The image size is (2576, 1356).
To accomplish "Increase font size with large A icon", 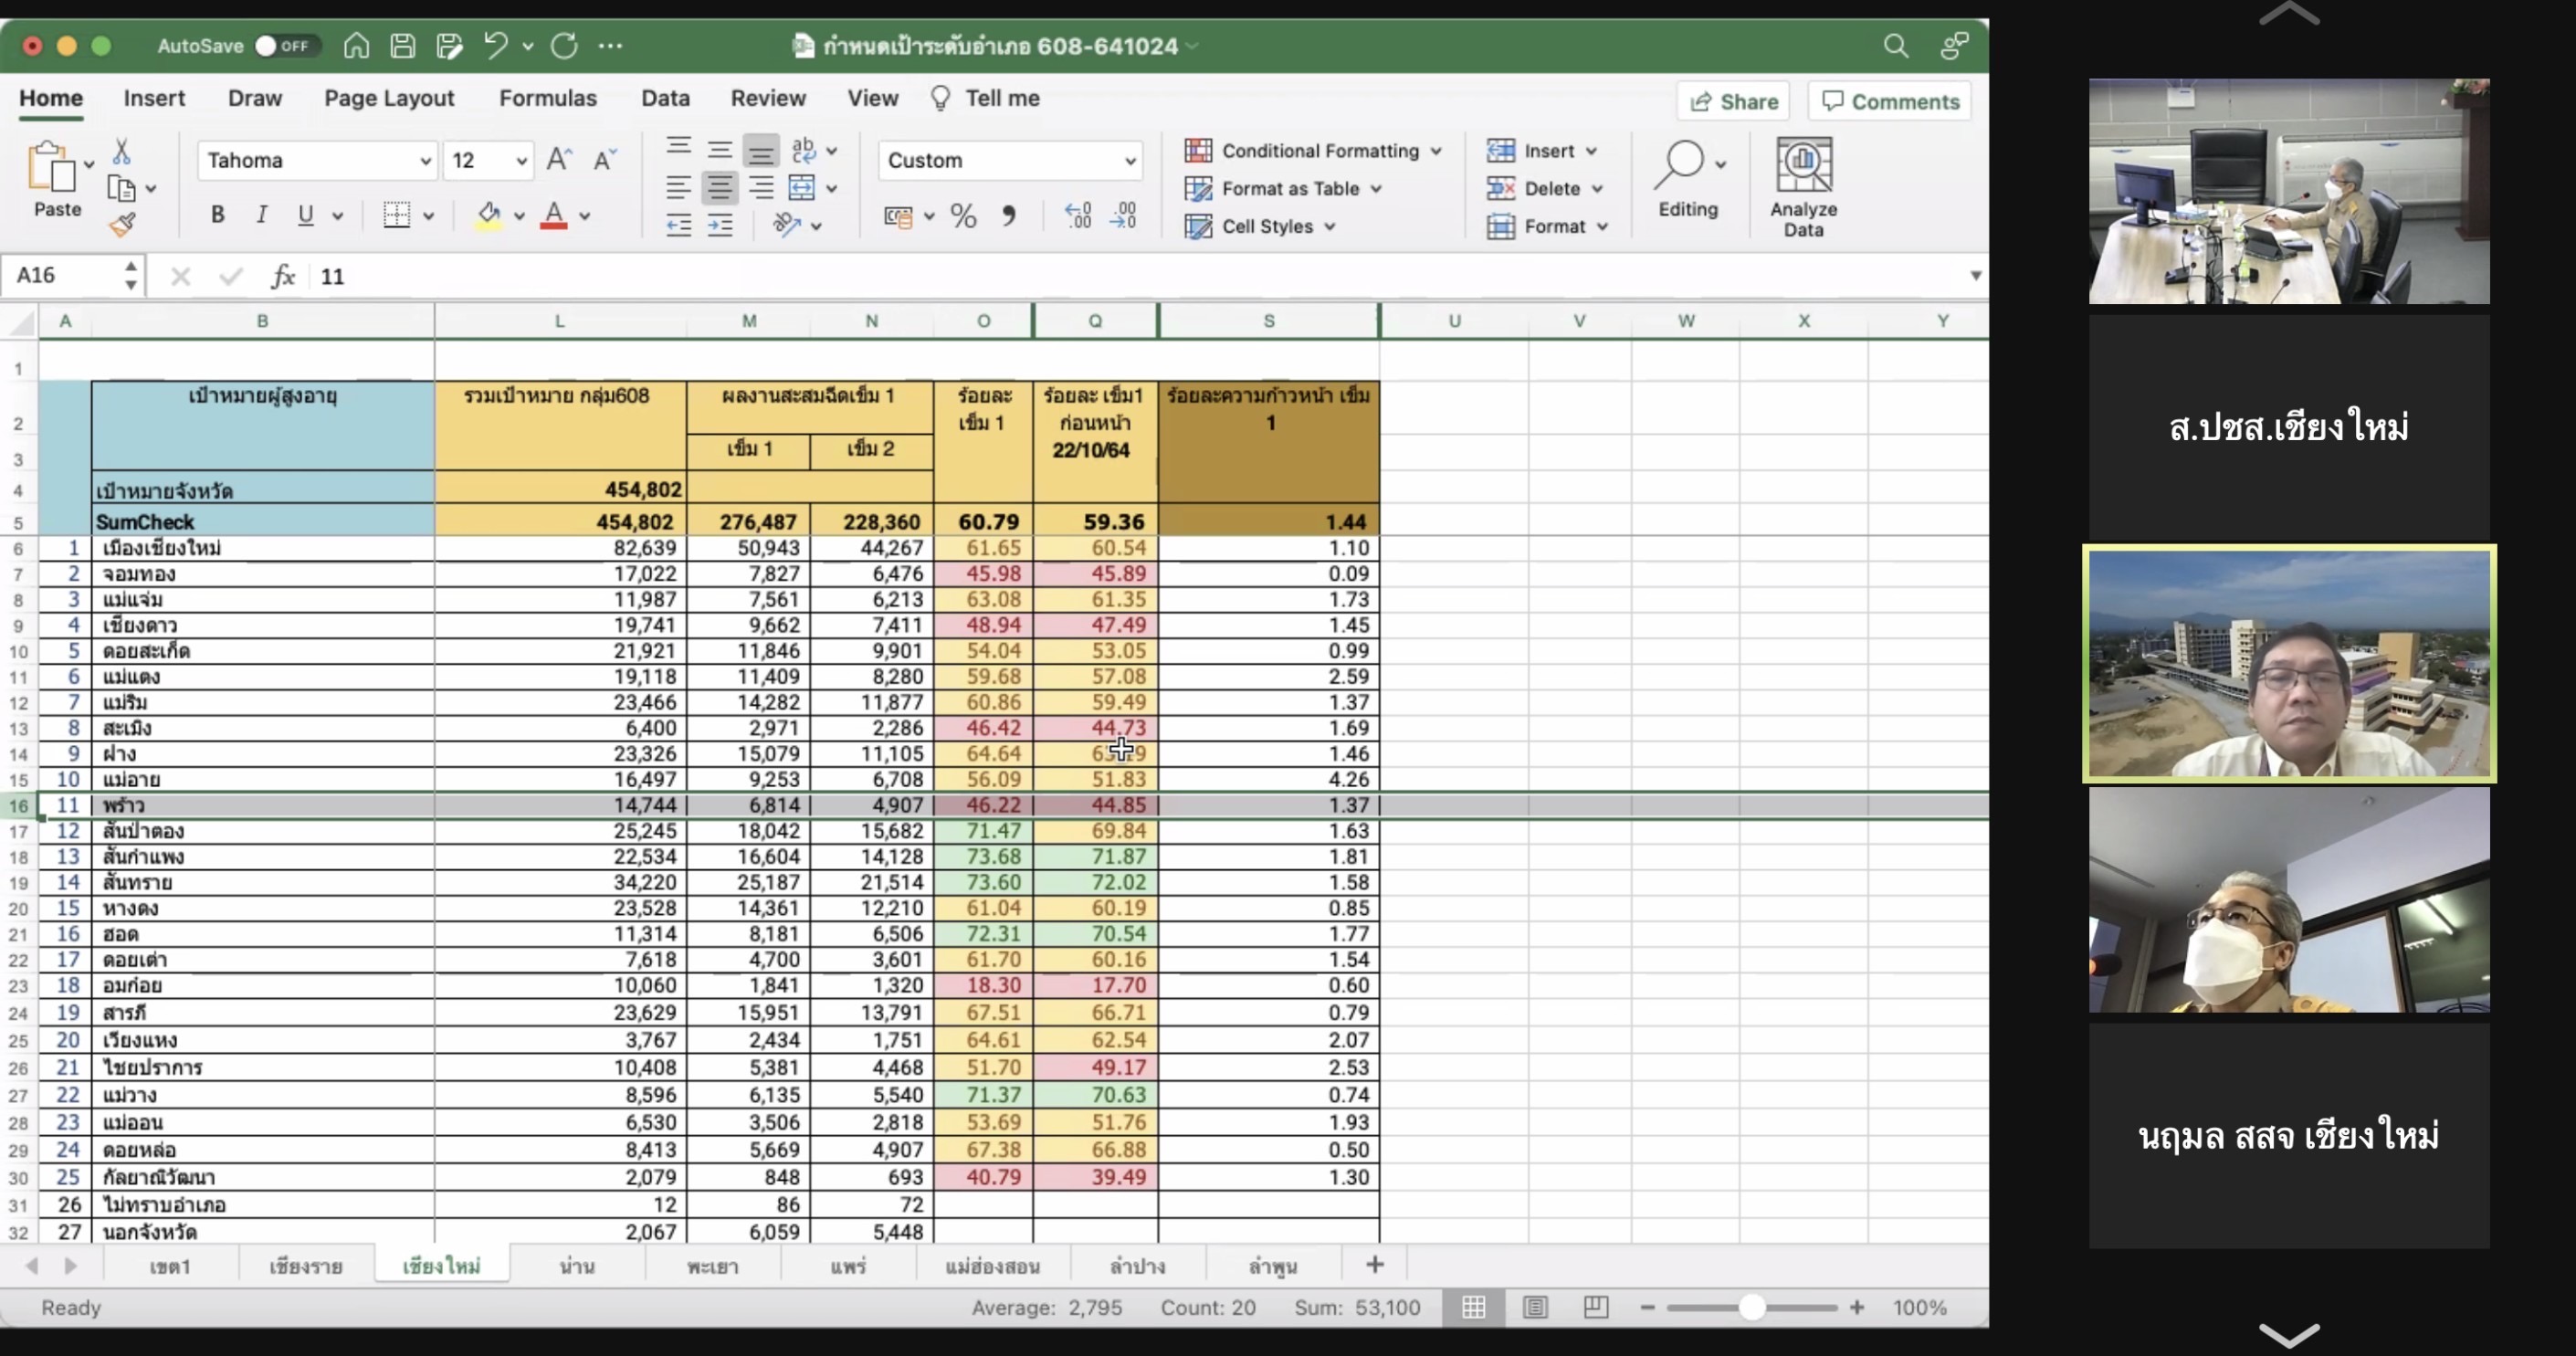I will click(x=559, y=160).
